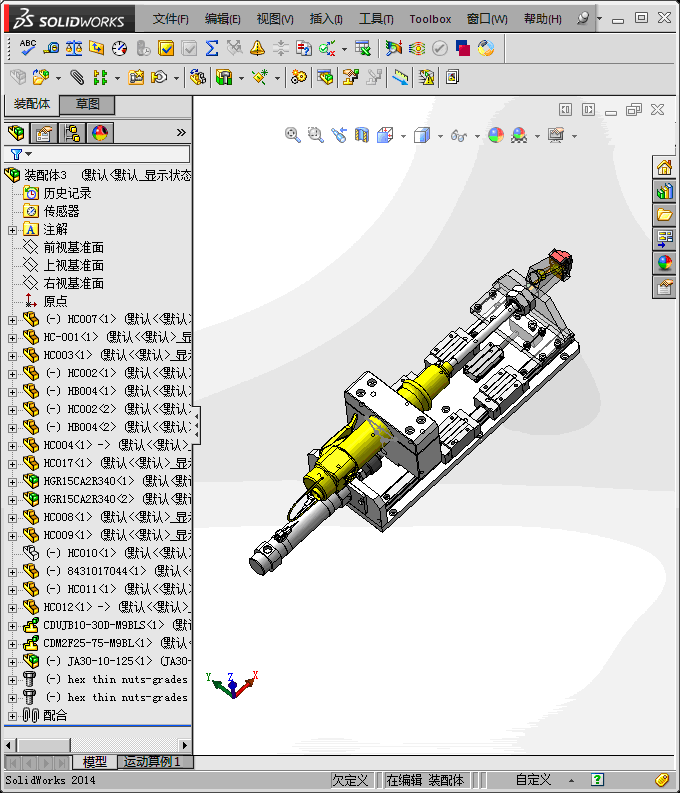Open the Toolbox menu
This screenshot has height=793, width=680.
(430, 19)
